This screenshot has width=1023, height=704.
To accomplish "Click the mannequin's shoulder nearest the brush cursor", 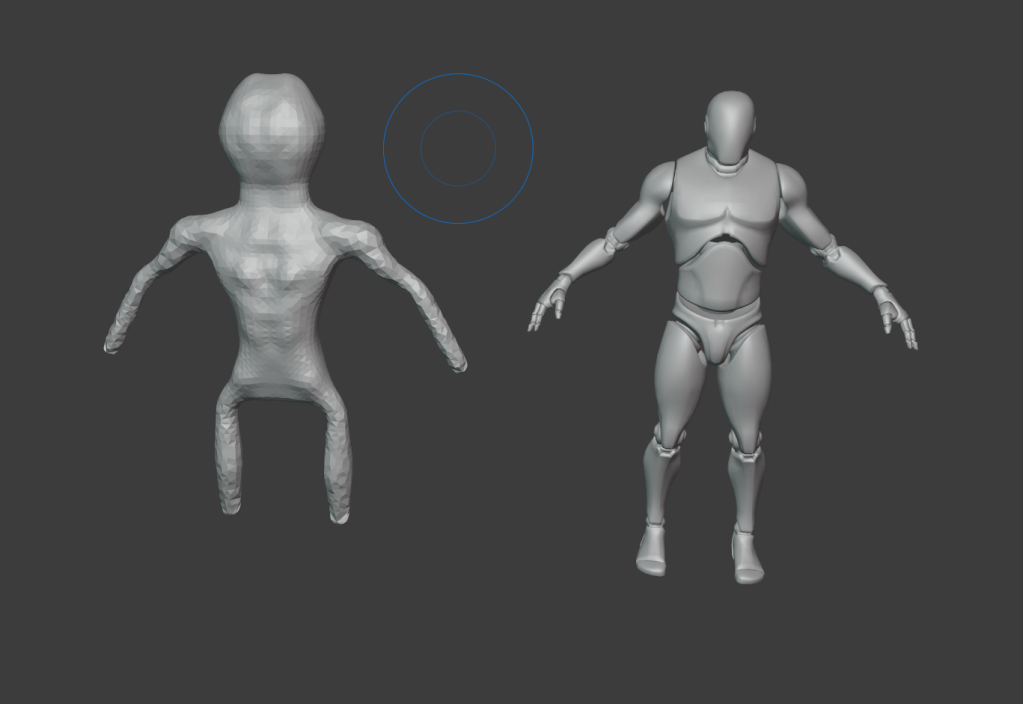I will pyautogui.click(x=657, y=185).
